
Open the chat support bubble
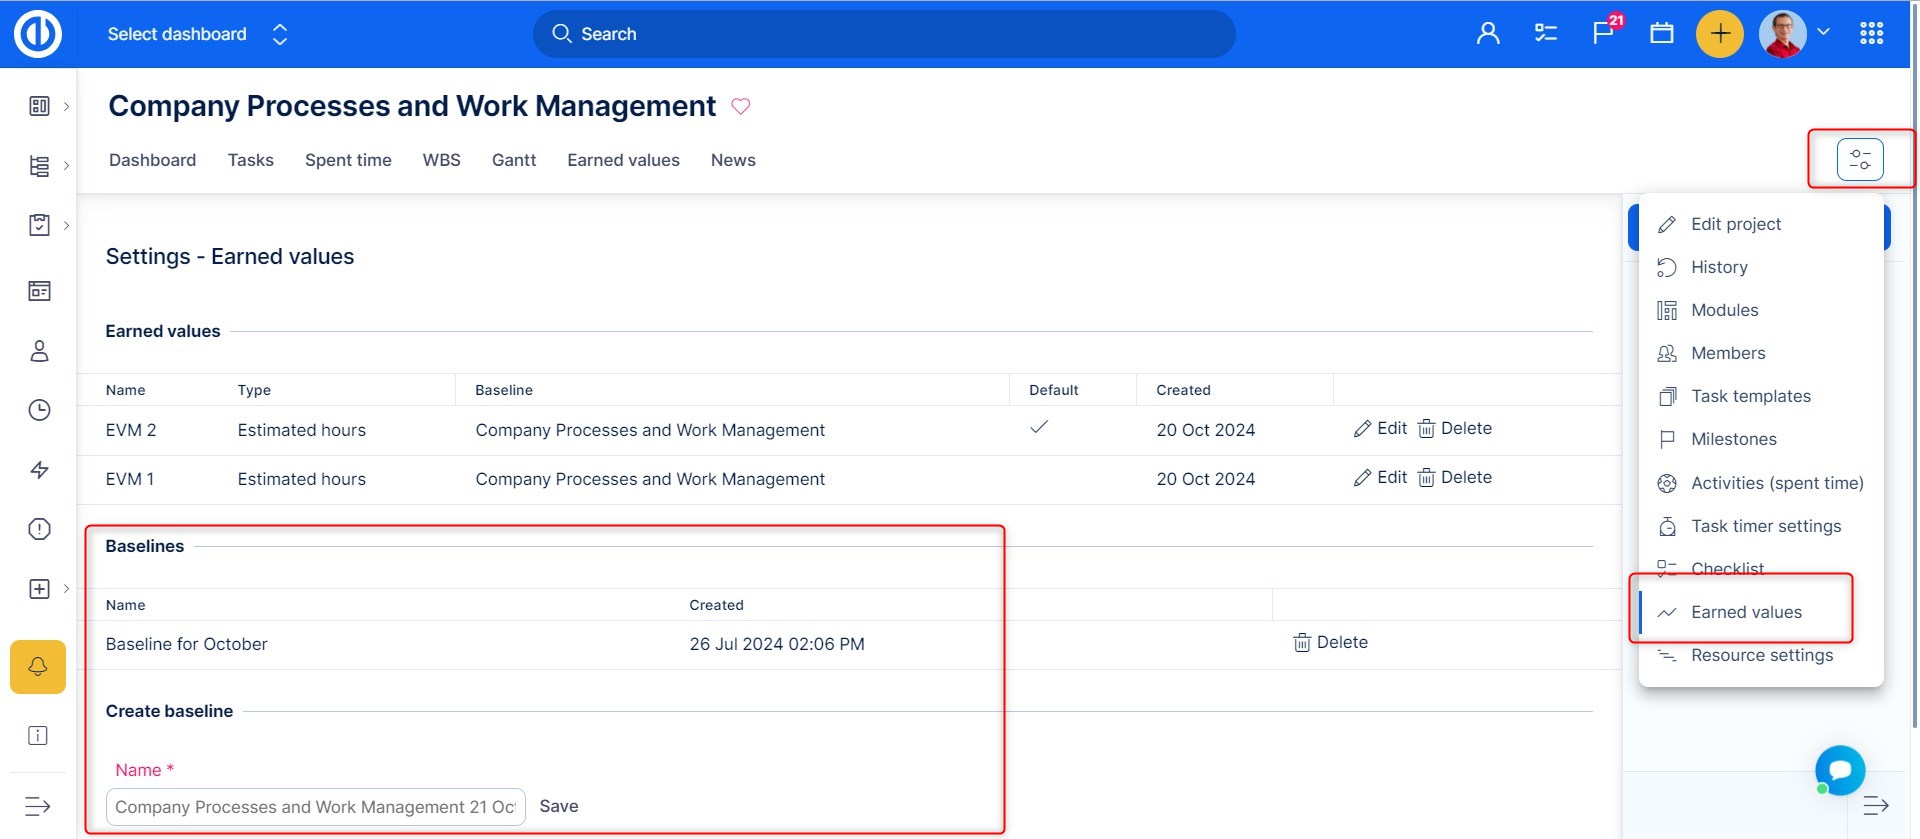pos(1839,770)
